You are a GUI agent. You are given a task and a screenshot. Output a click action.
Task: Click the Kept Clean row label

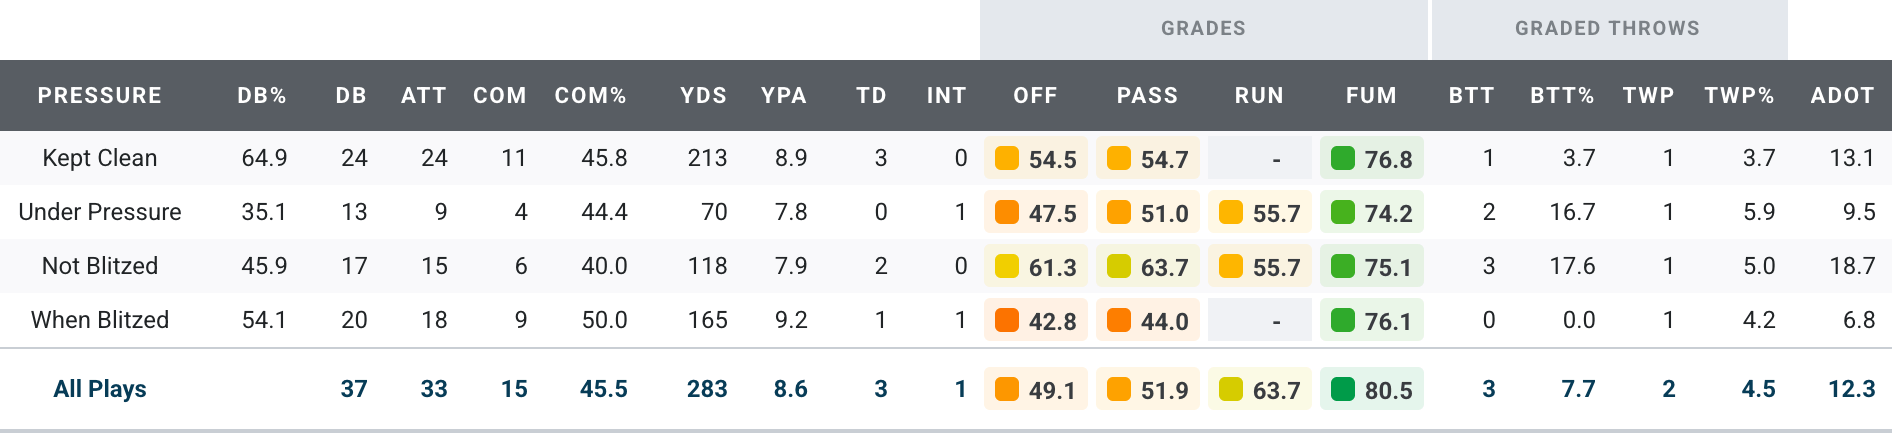click(100, 158)
